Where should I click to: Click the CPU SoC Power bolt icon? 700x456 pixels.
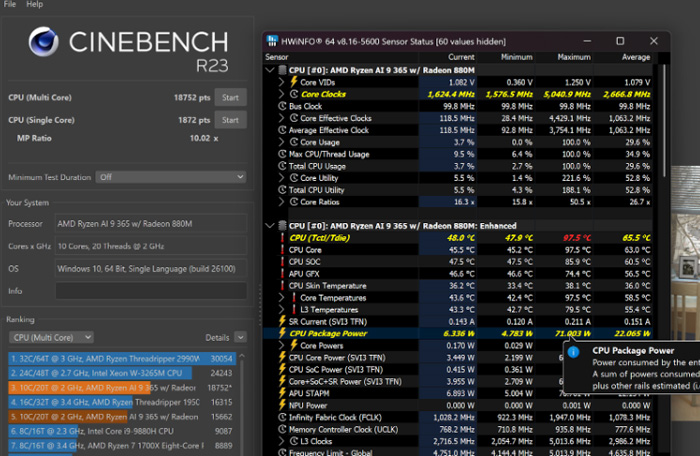coord(282,369)
